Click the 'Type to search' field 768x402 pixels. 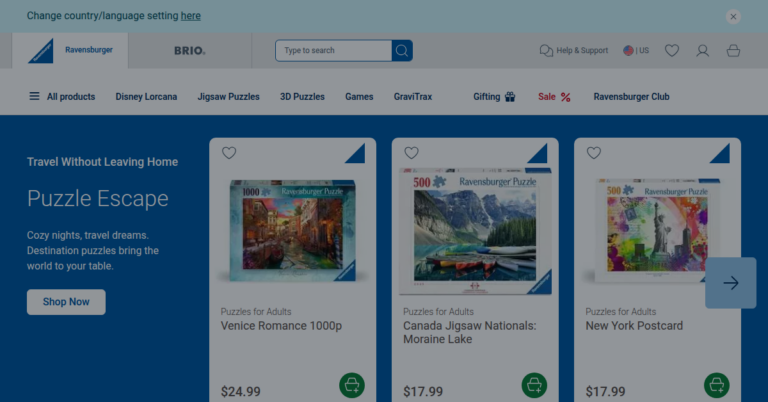[334, 50]
